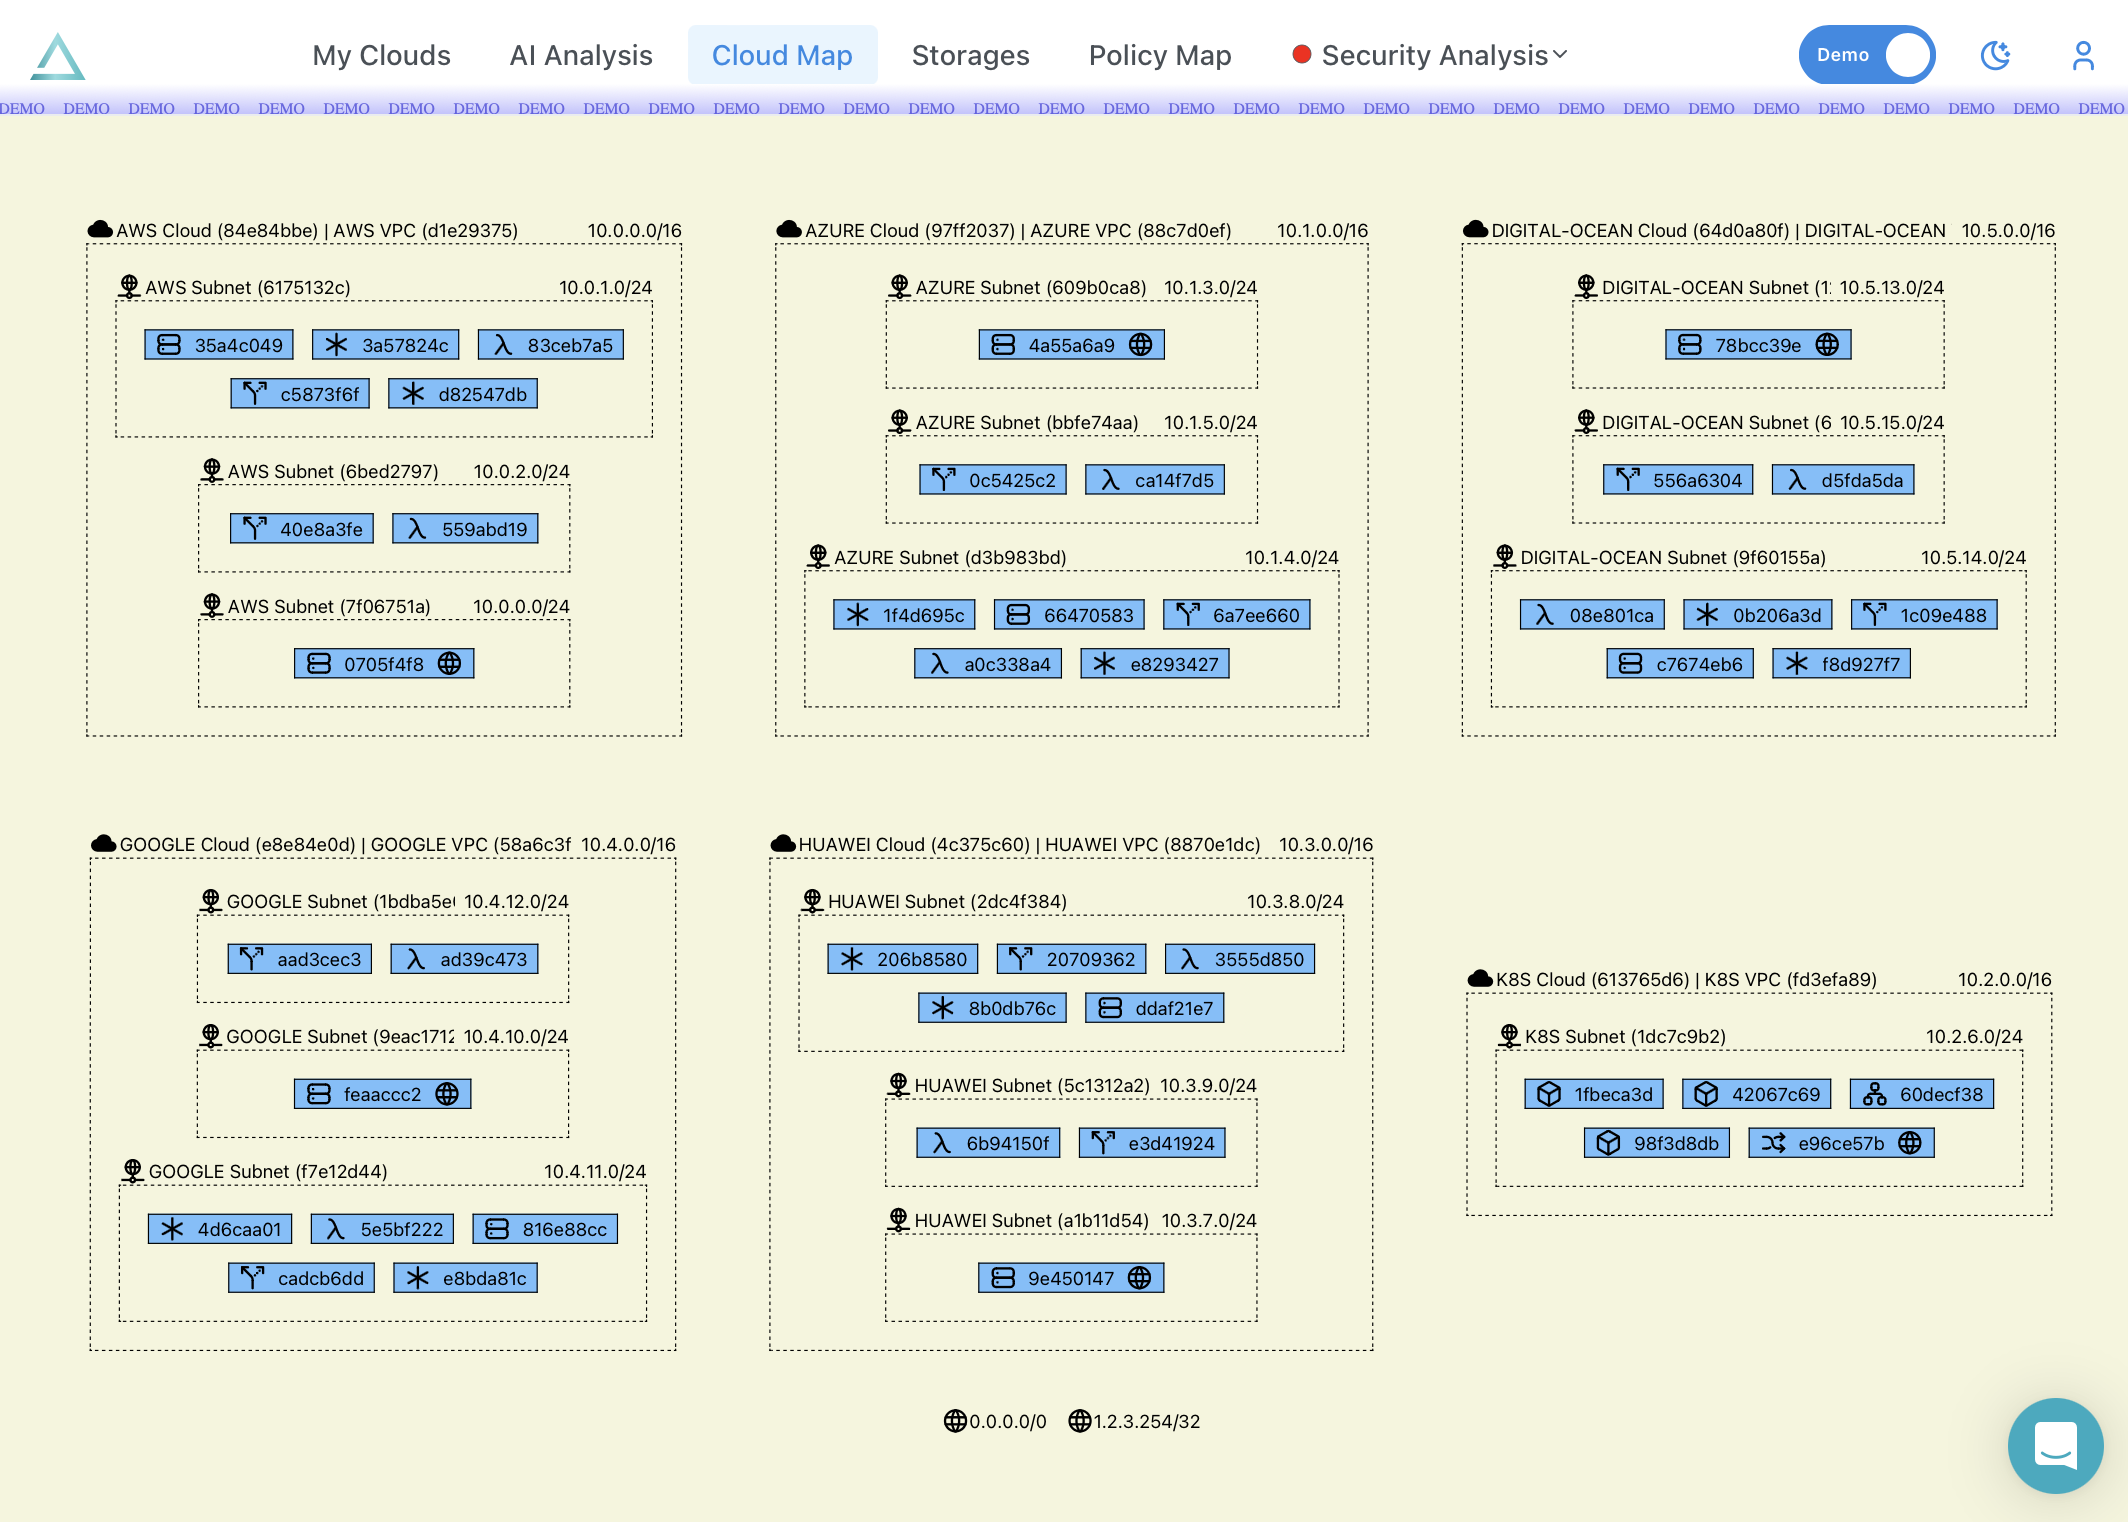This screenshot has width=2128, height=1522.
Task: Select K8S pod node 1fbeca3d
Action: coord(1594,1094)
